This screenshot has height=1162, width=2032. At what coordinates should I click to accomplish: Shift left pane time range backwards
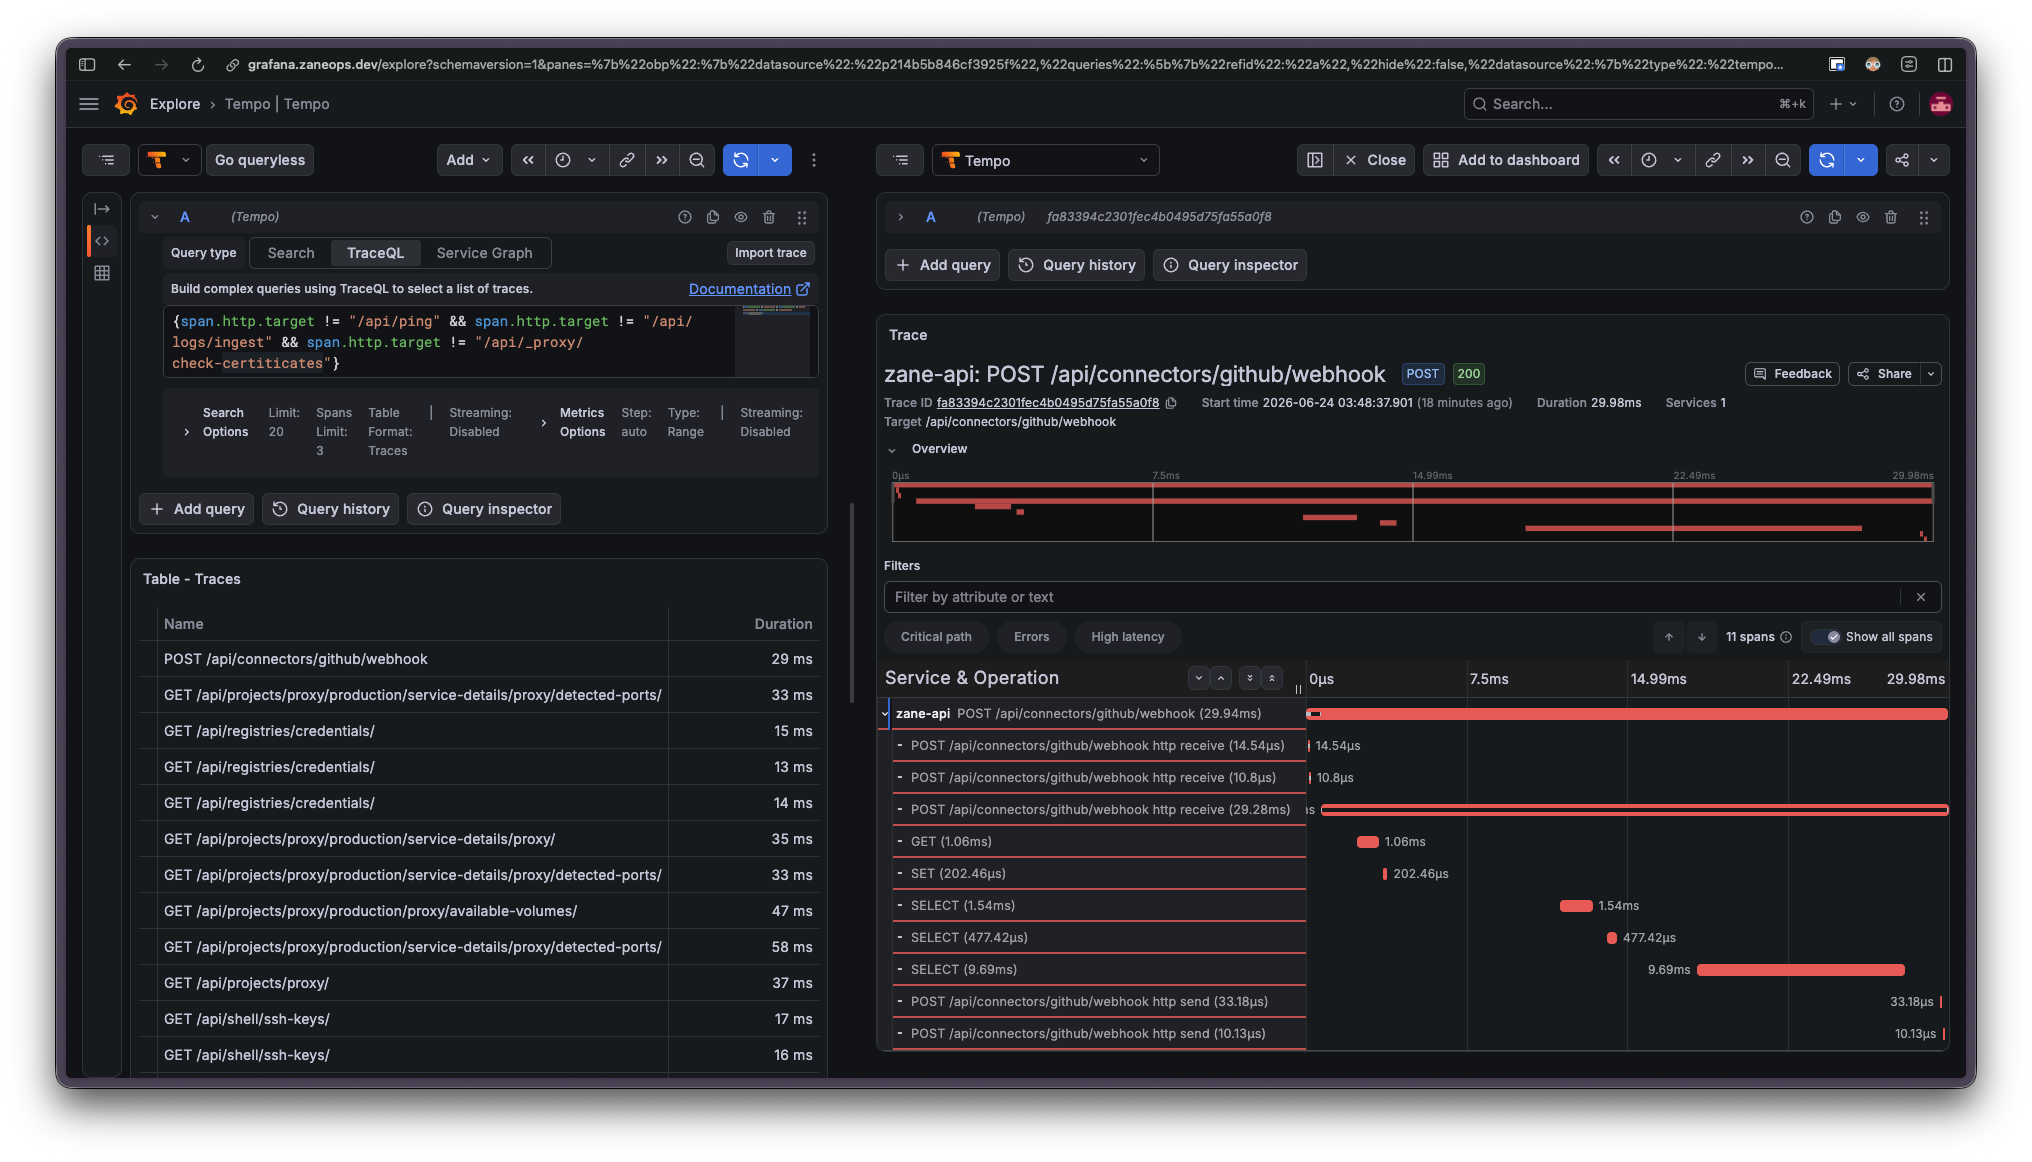pyautogui.click(x=528, y=160)
